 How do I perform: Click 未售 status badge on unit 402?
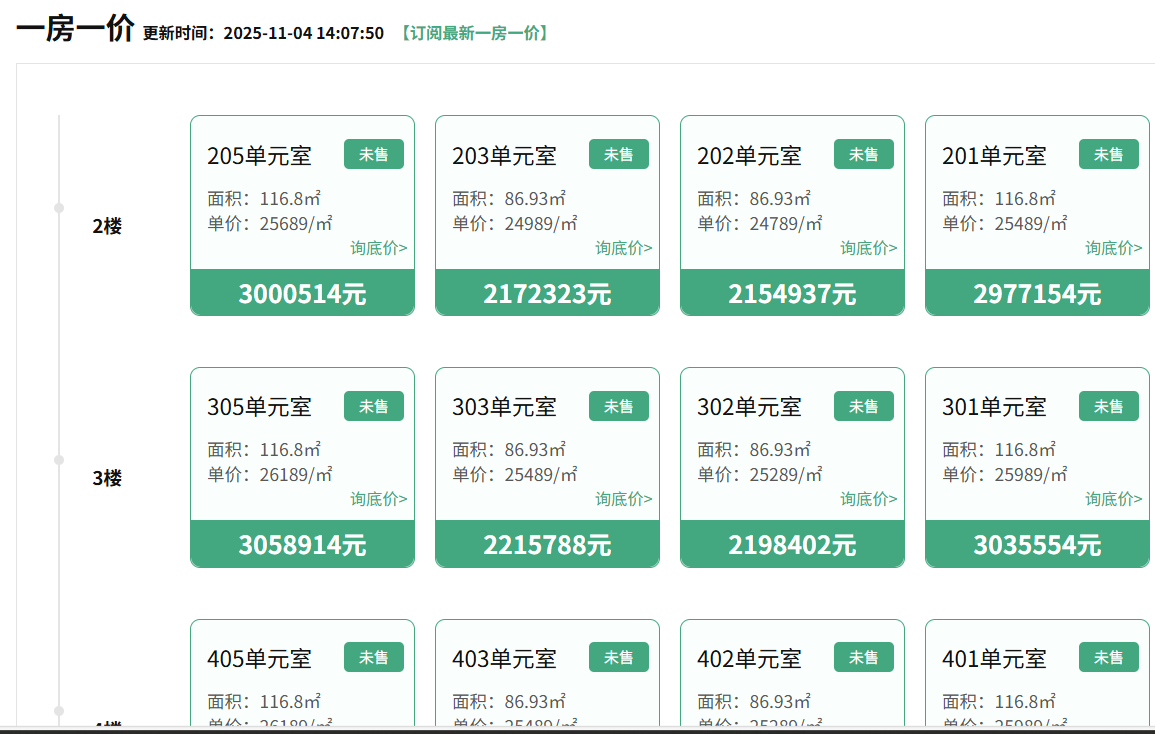coord(864,657)
